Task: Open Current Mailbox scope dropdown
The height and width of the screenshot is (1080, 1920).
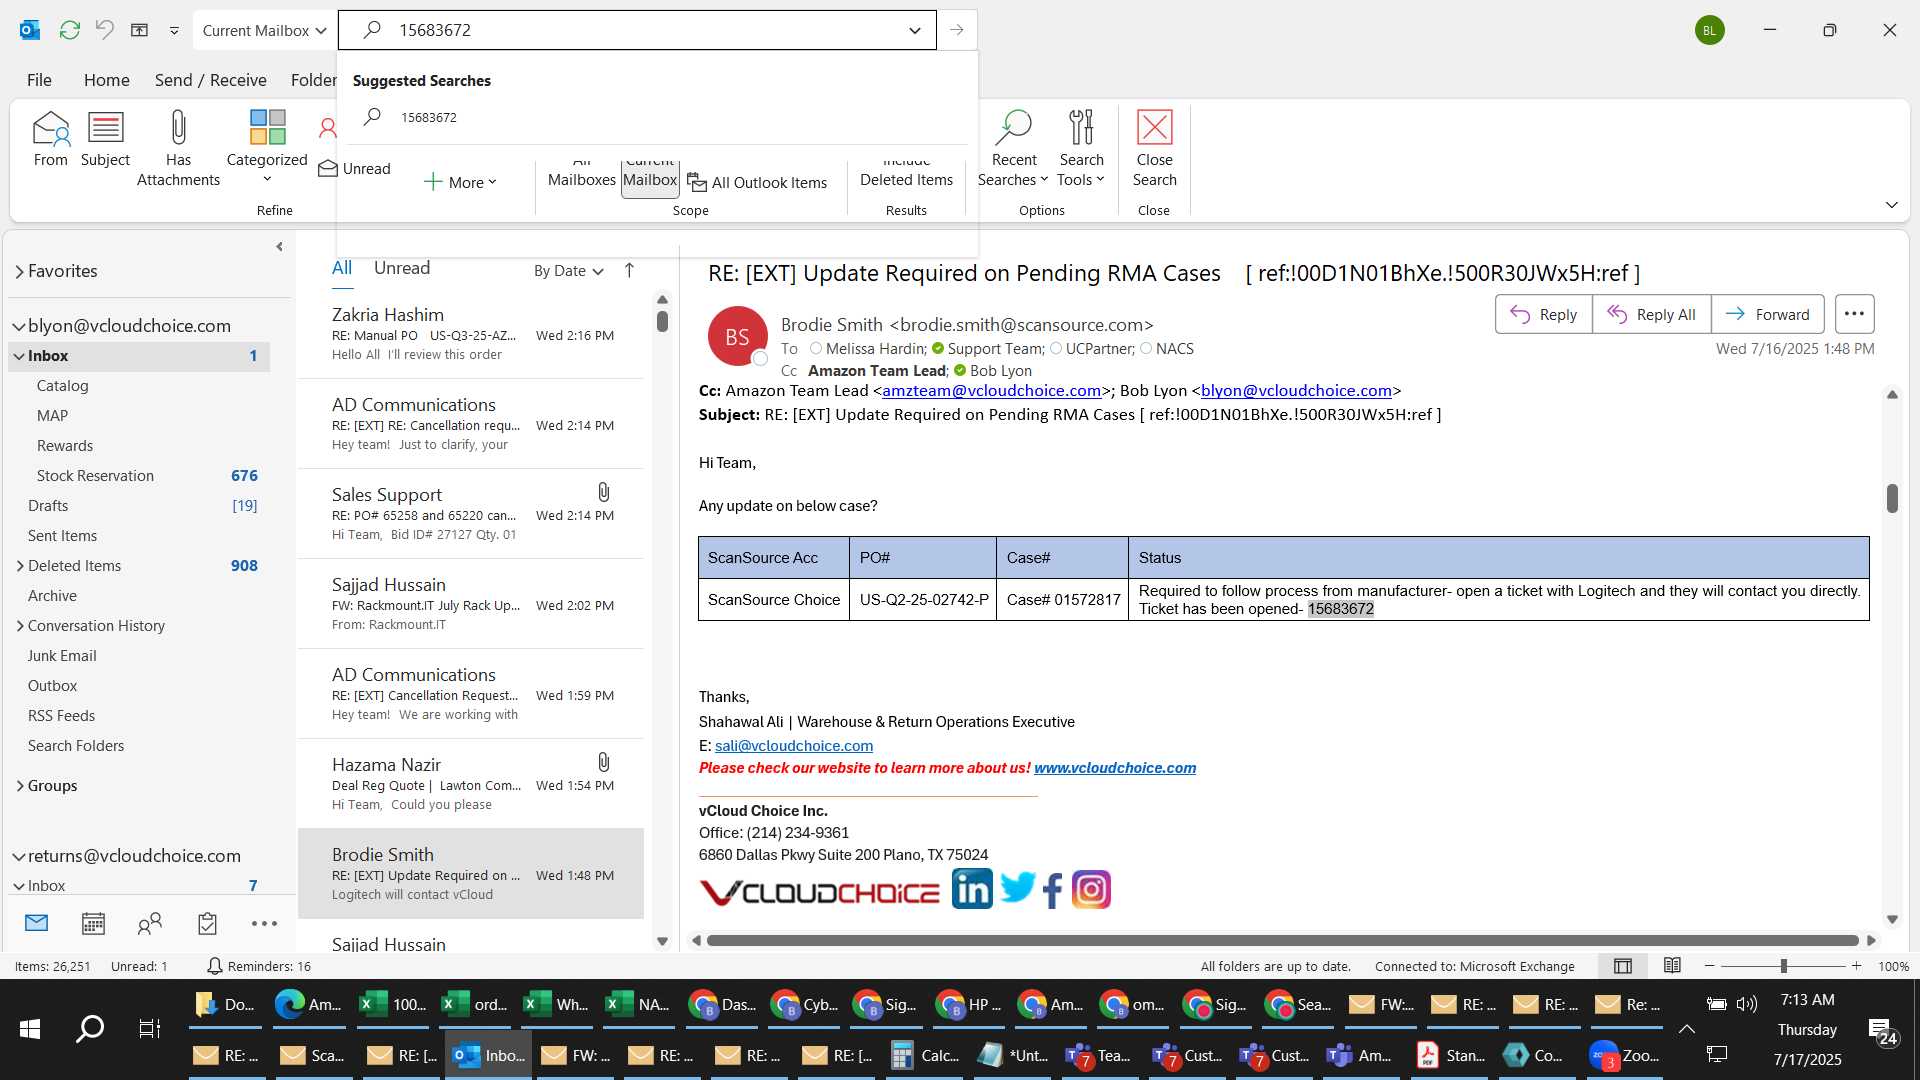Action: pos(264,30)
